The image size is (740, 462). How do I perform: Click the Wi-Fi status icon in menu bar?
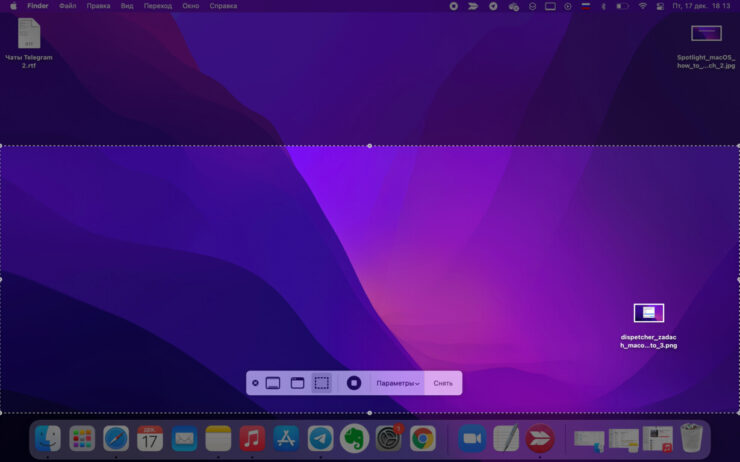tap(642, 6)
